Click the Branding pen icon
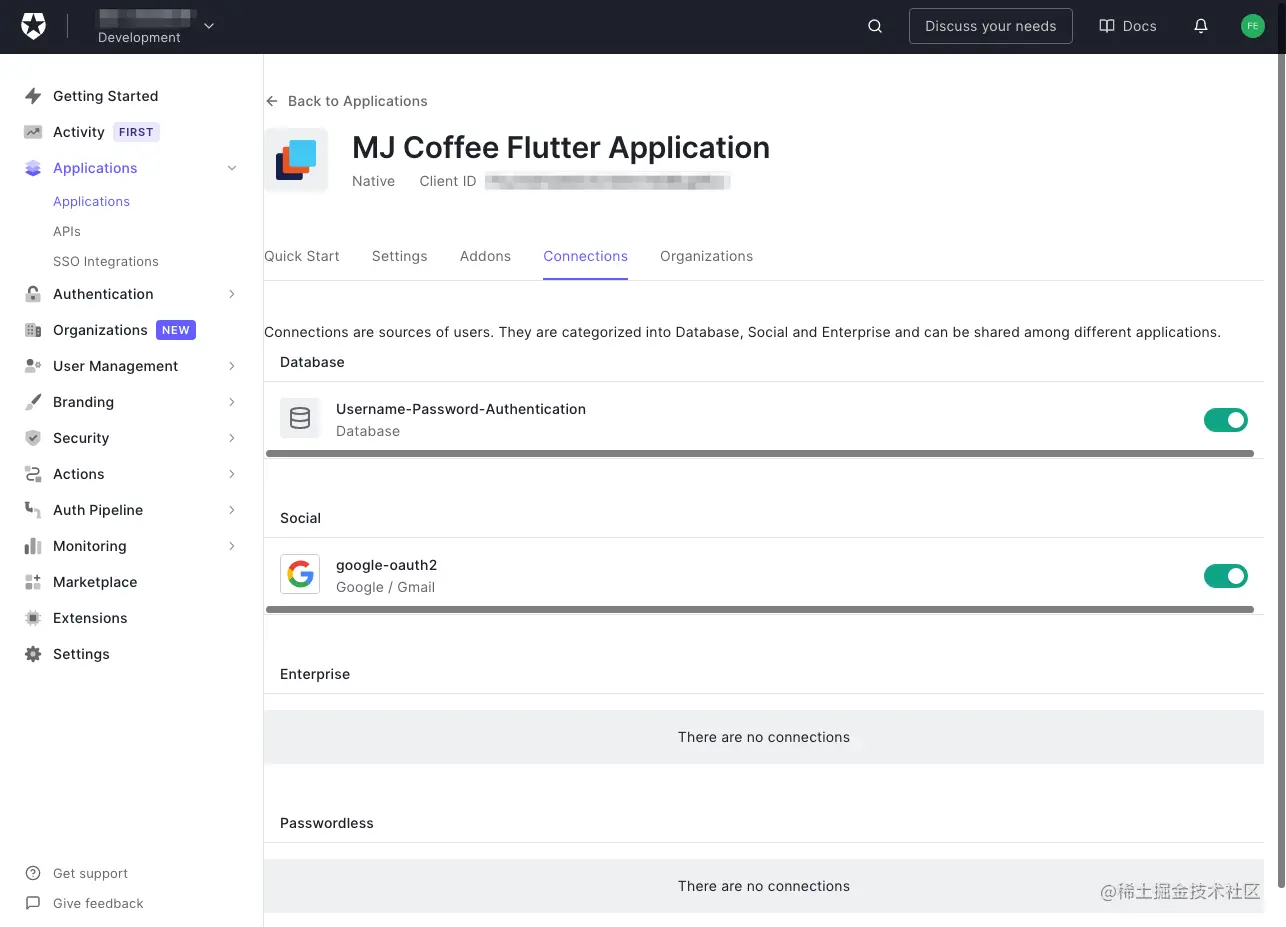1286x927 pixels. click(33, 402)
